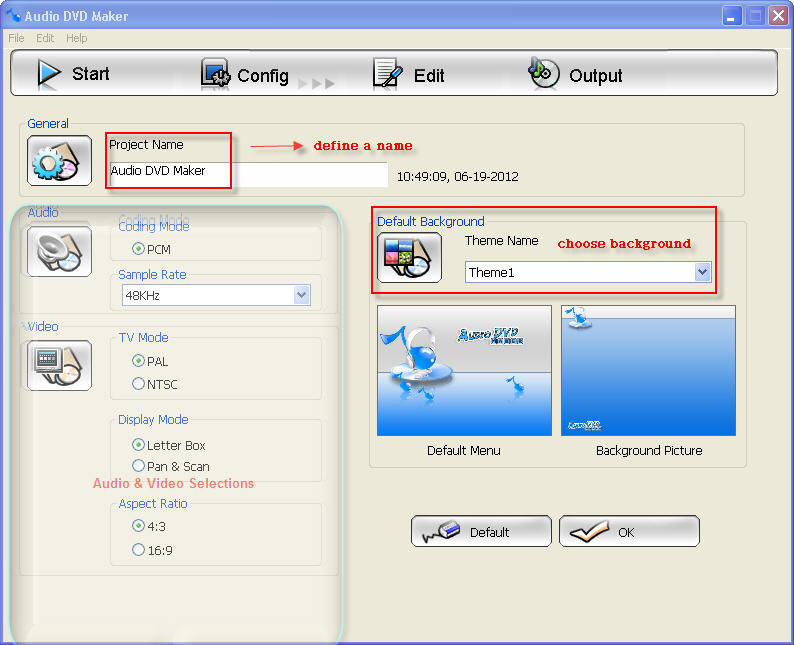Expand the Theme Name dropdown arrow
794x645 pixels.
click(702, 272)
